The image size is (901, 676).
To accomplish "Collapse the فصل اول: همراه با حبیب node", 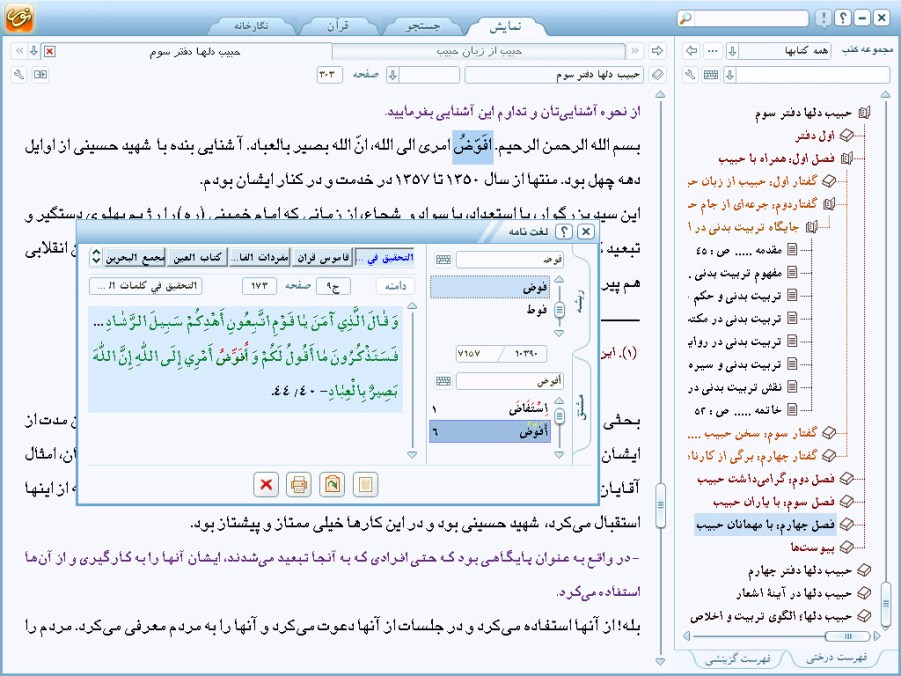I will coord(846,158).
